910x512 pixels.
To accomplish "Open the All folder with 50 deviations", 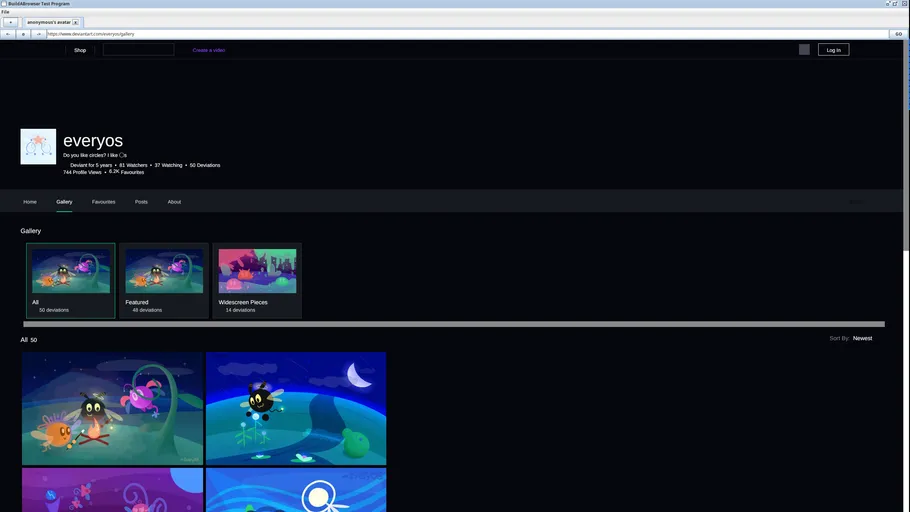I will click(x=71, y=281).
